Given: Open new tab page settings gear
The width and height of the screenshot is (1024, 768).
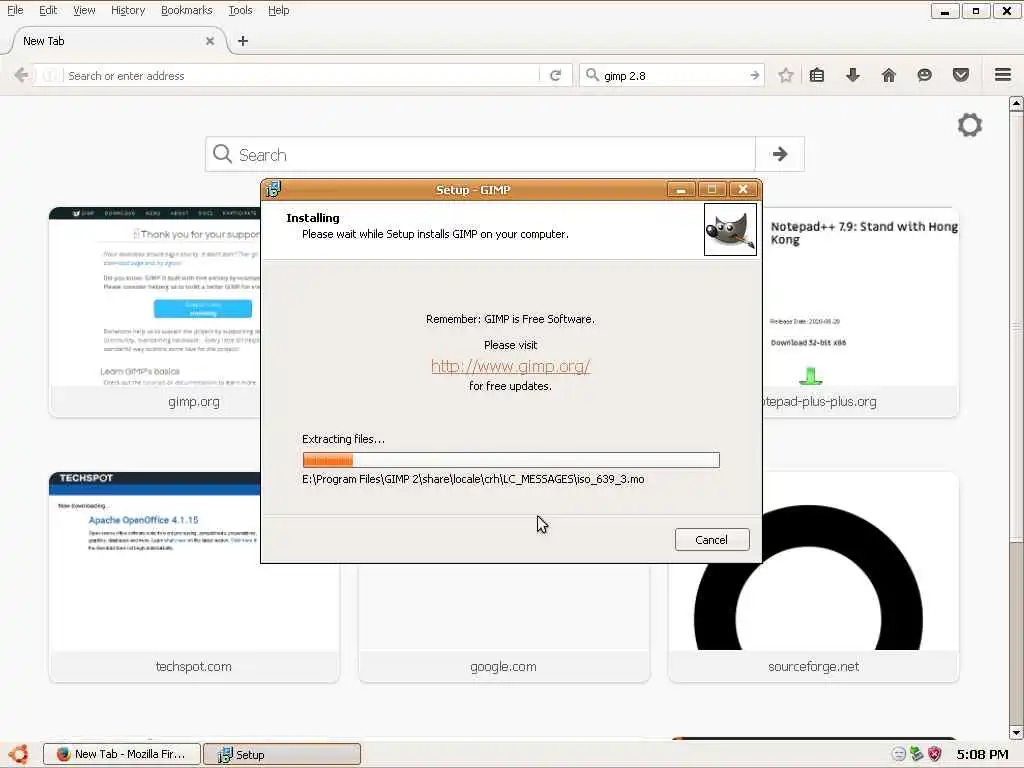Looking at the screenshot, I should 970,125.
